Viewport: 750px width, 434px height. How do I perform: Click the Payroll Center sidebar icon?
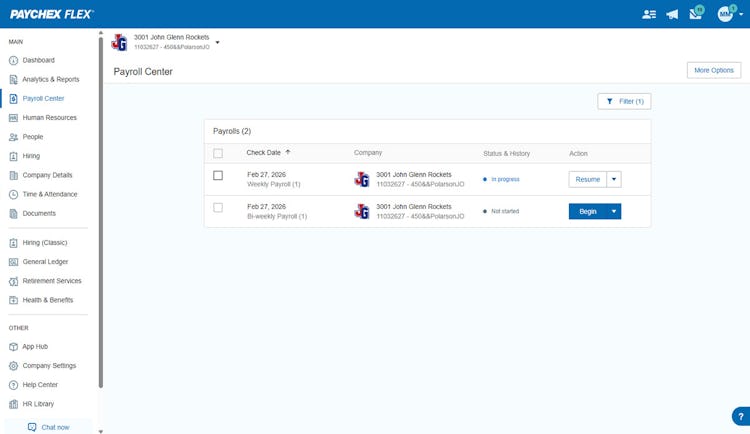pyautogui.click(x=13, y=99)
